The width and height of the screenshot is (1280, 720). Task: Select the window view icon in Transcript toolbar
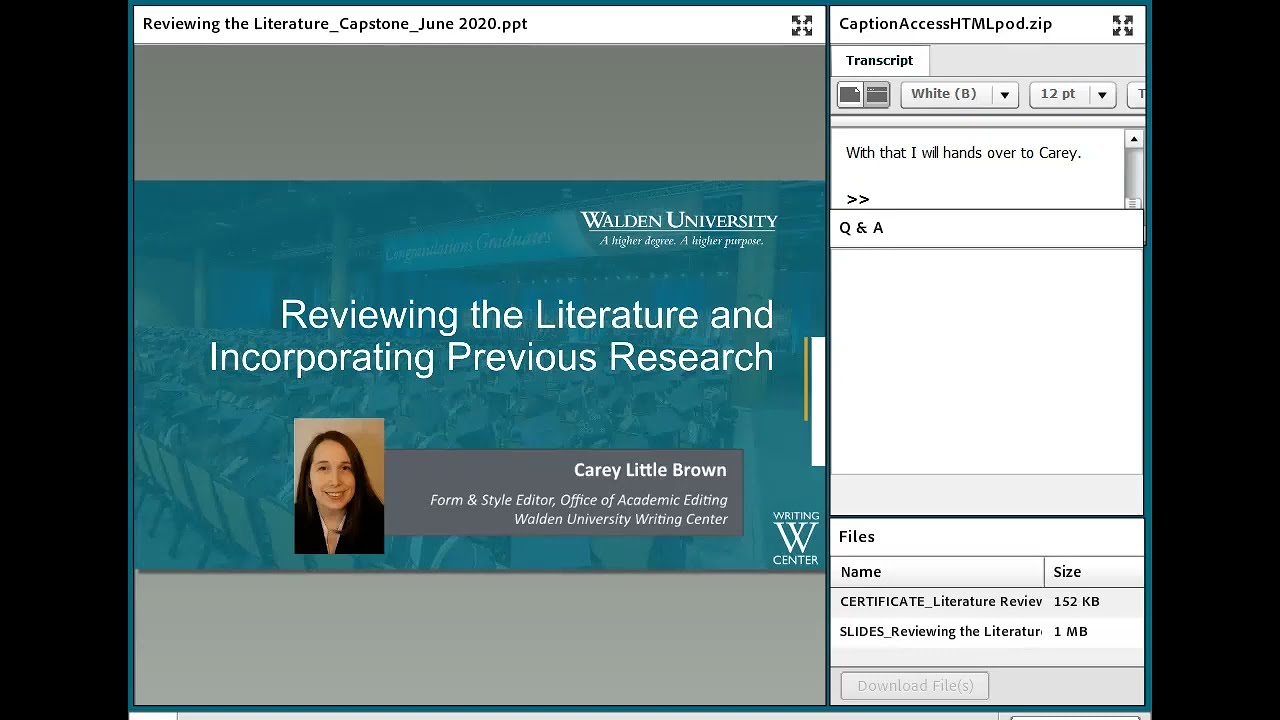pos(877,94)
